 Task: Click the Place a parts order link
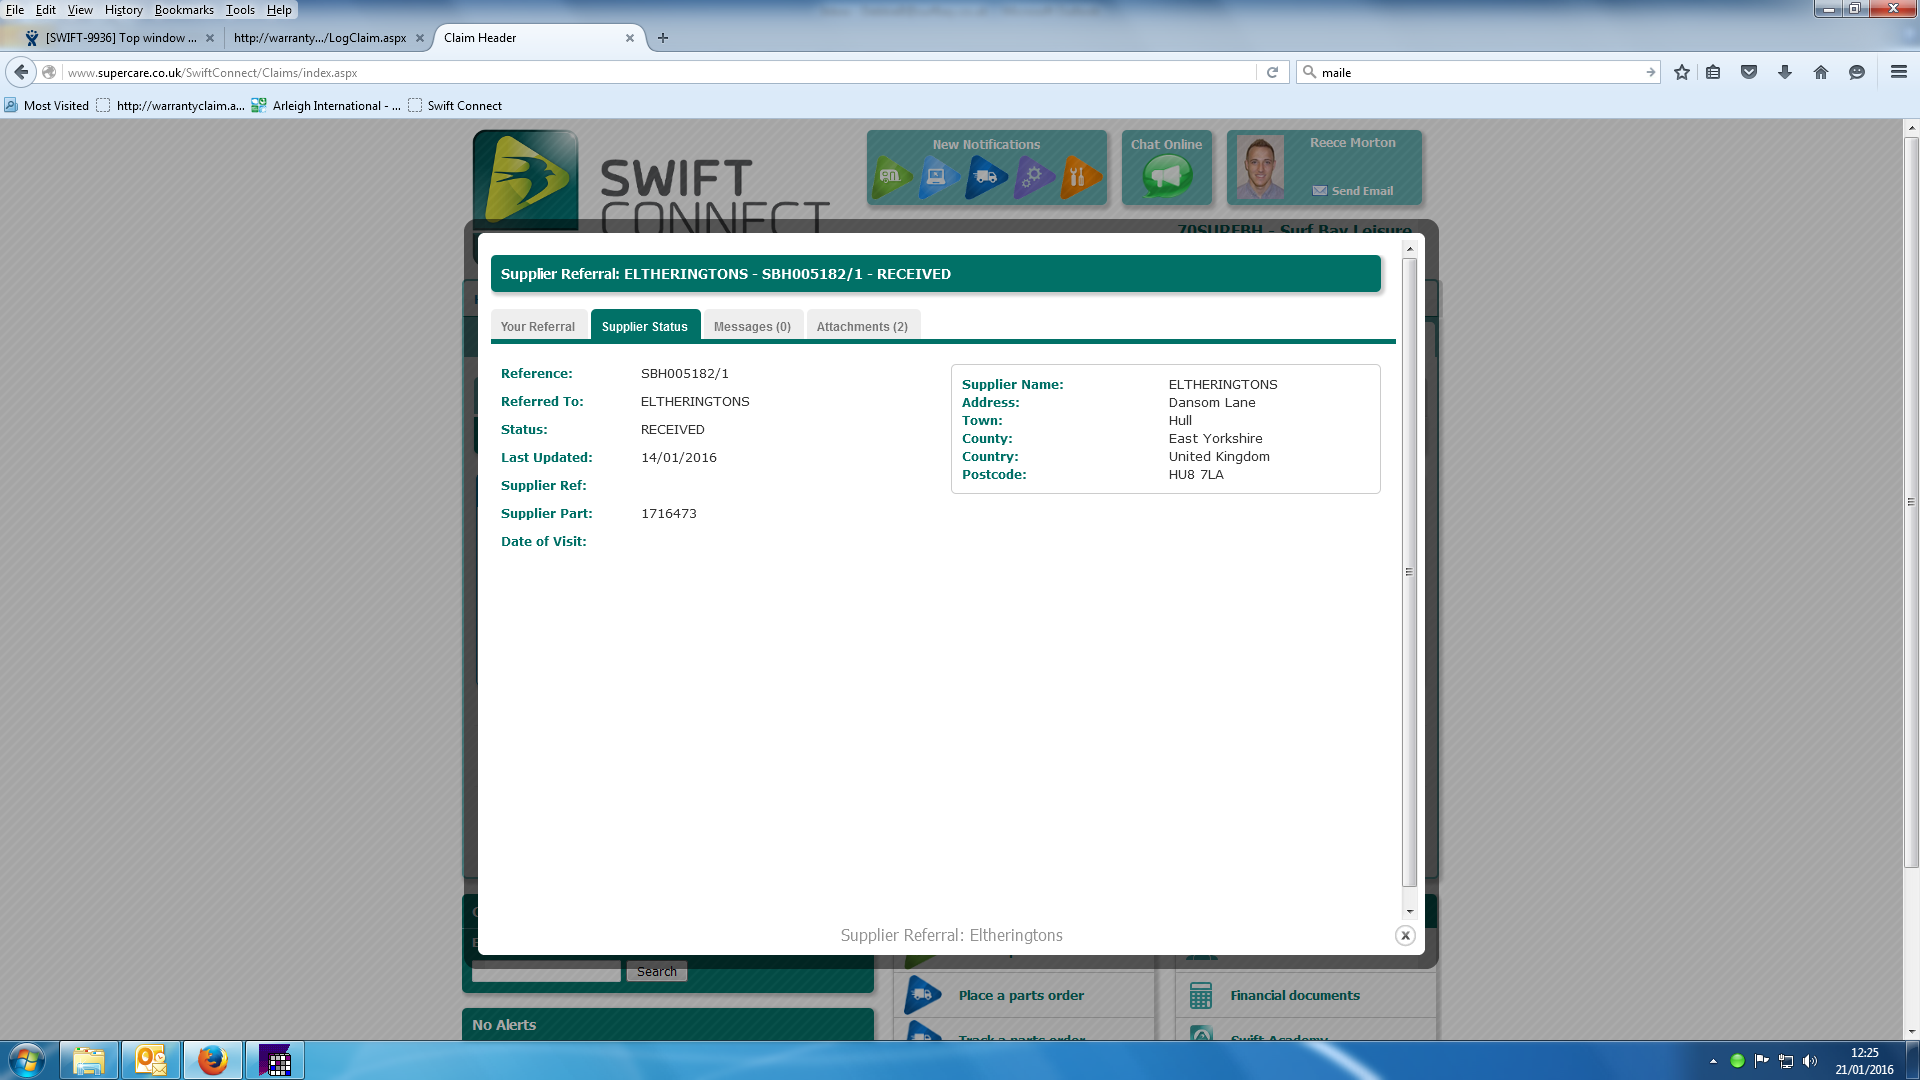click(x=1020, y=996)
